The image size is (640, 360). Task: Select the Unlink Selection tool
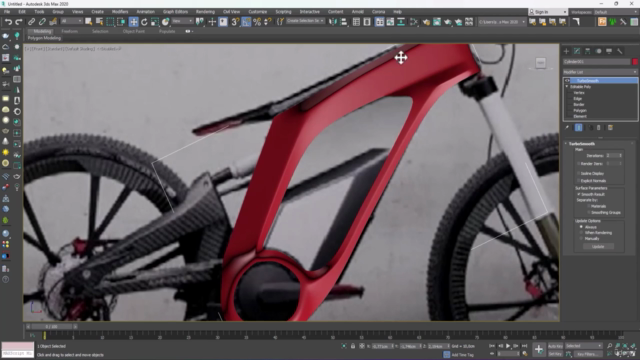42,22
